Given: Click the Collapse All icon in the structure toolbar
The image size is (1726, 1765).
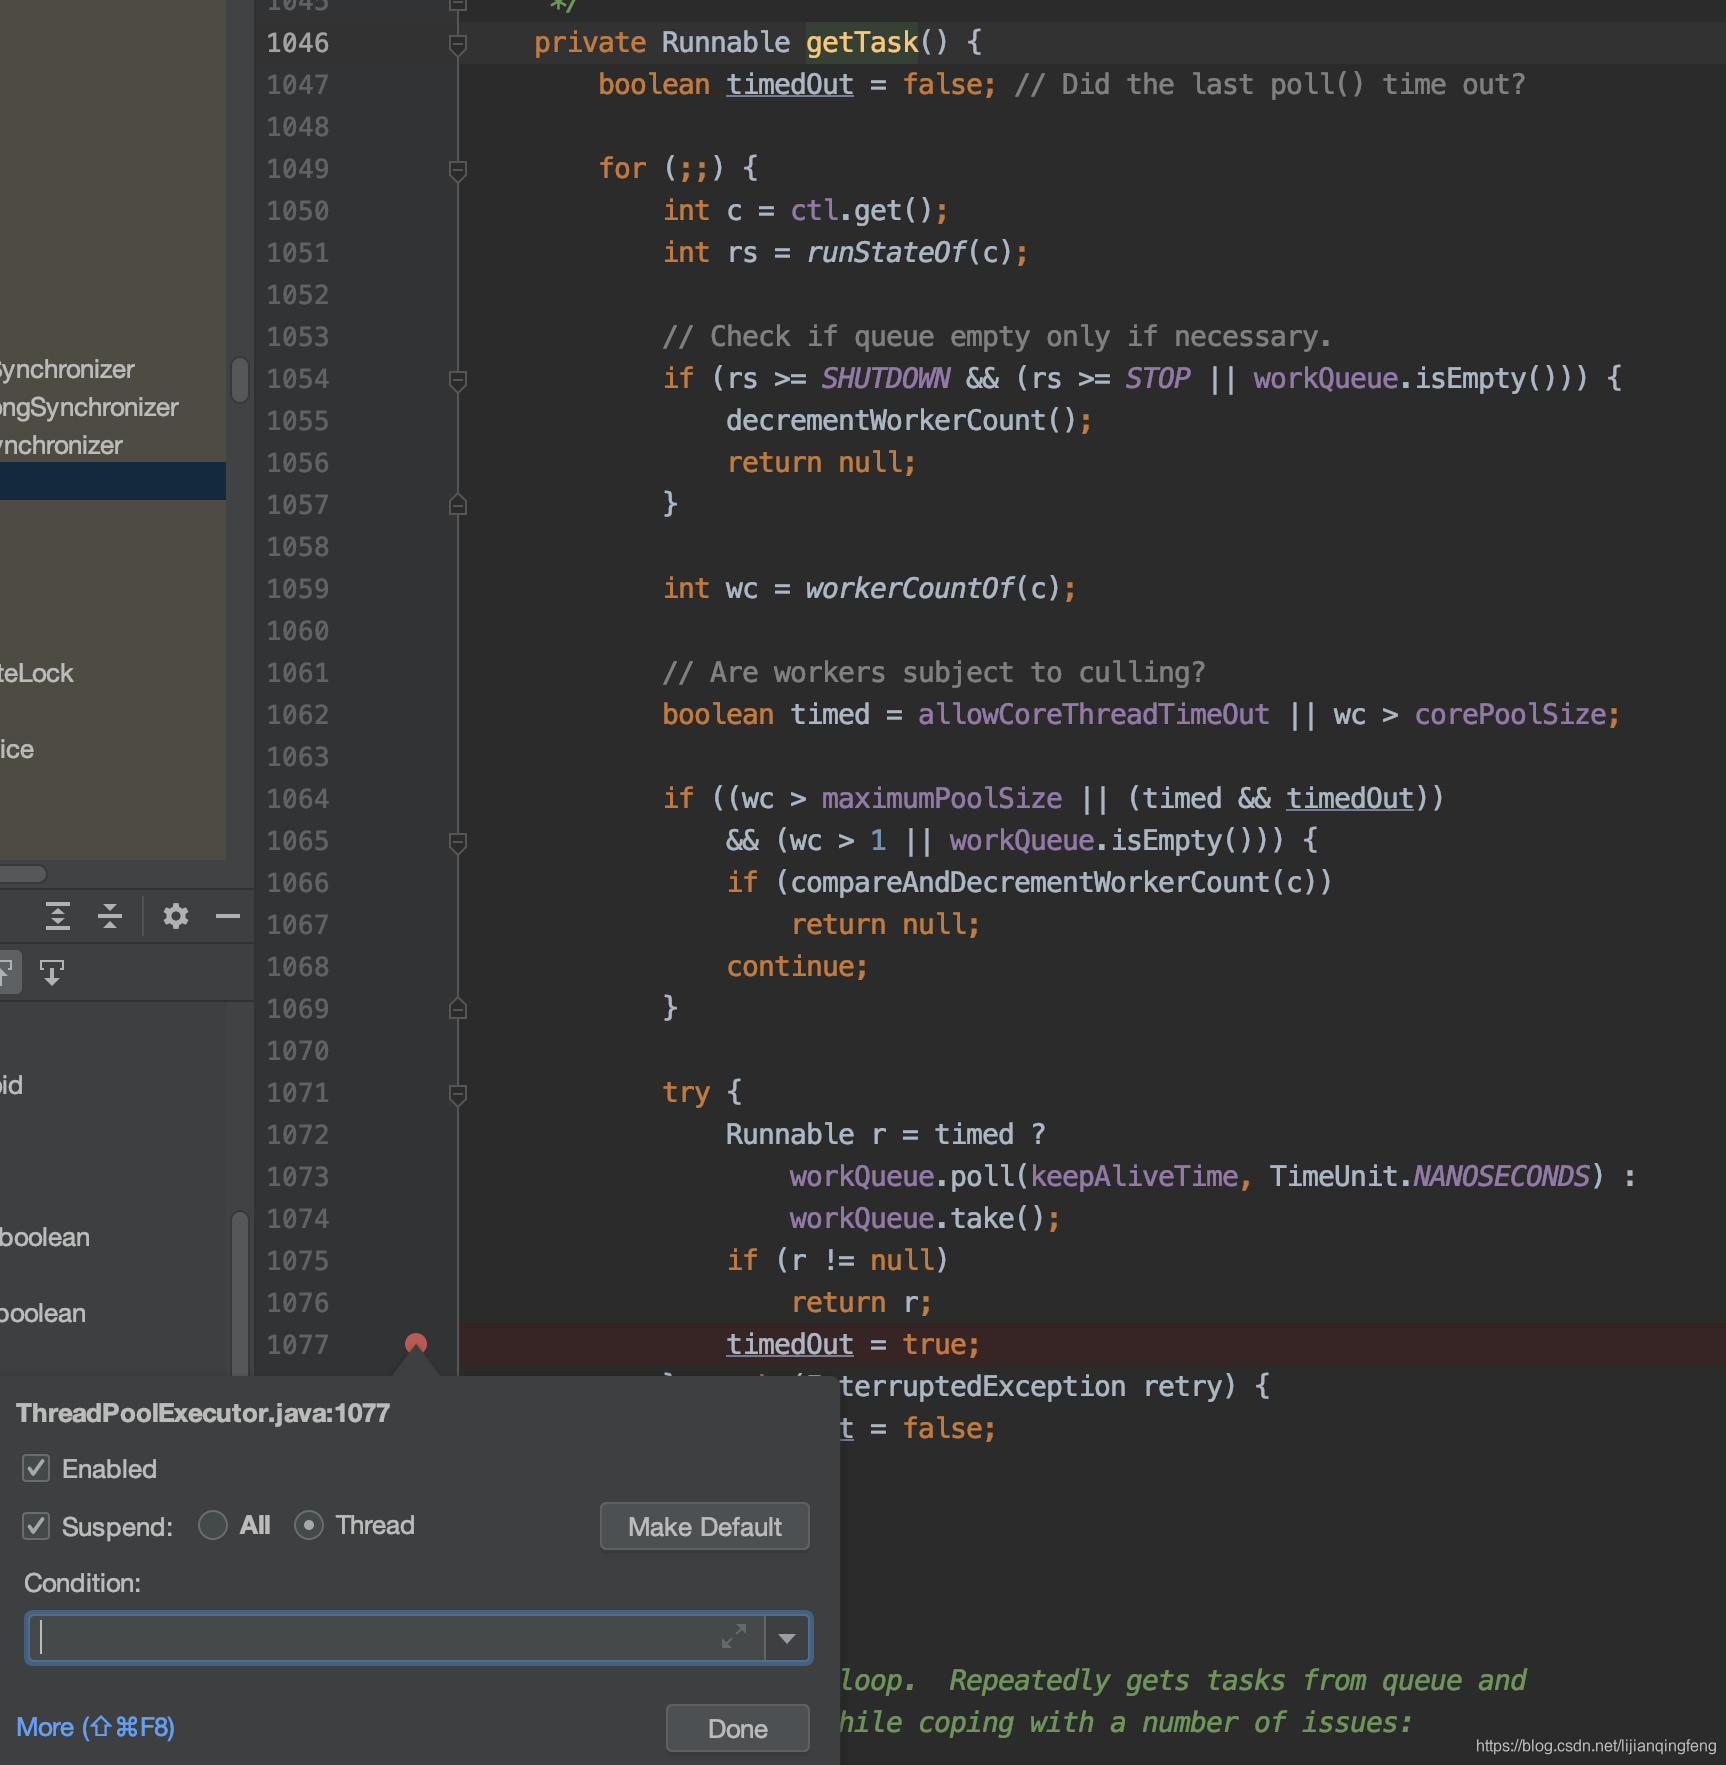Looking at the screenshot, I should 110,916.
